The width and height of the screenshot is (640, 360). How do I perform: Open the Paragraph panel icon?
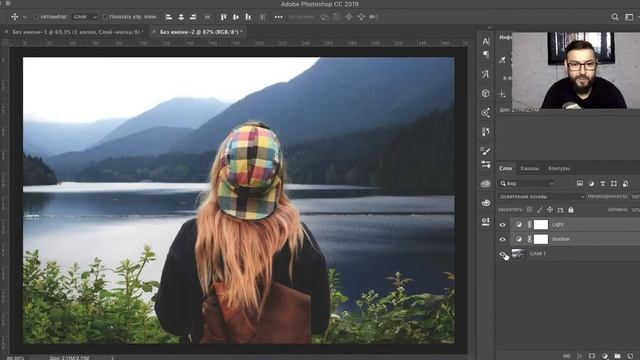[485, 55]
